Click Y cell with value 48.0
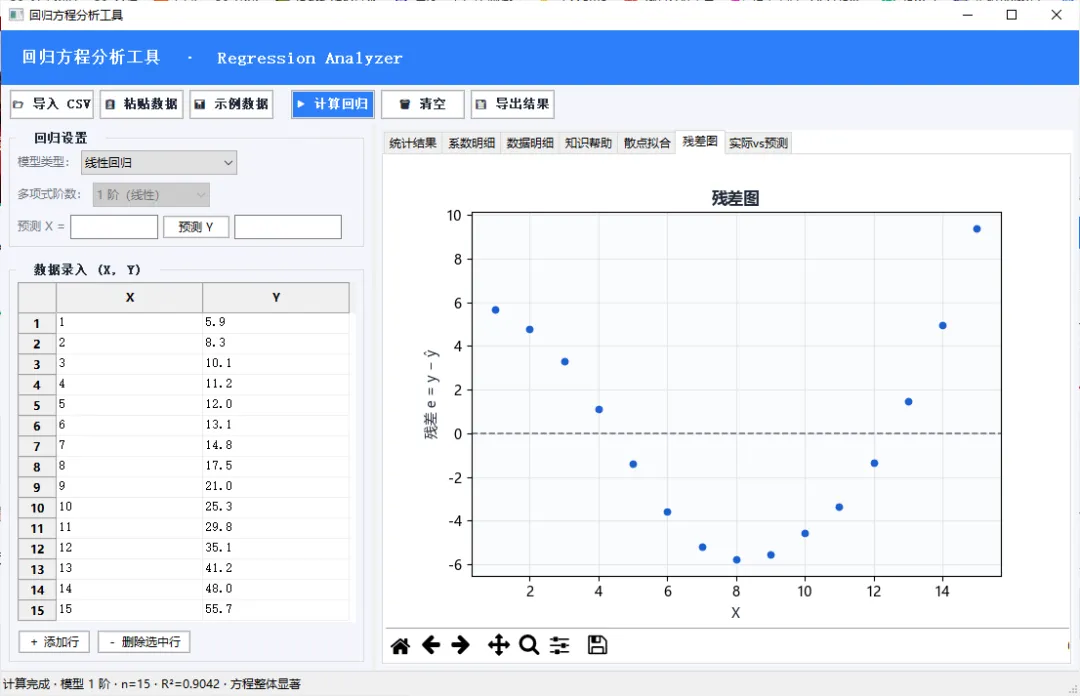 pos(276,589)
